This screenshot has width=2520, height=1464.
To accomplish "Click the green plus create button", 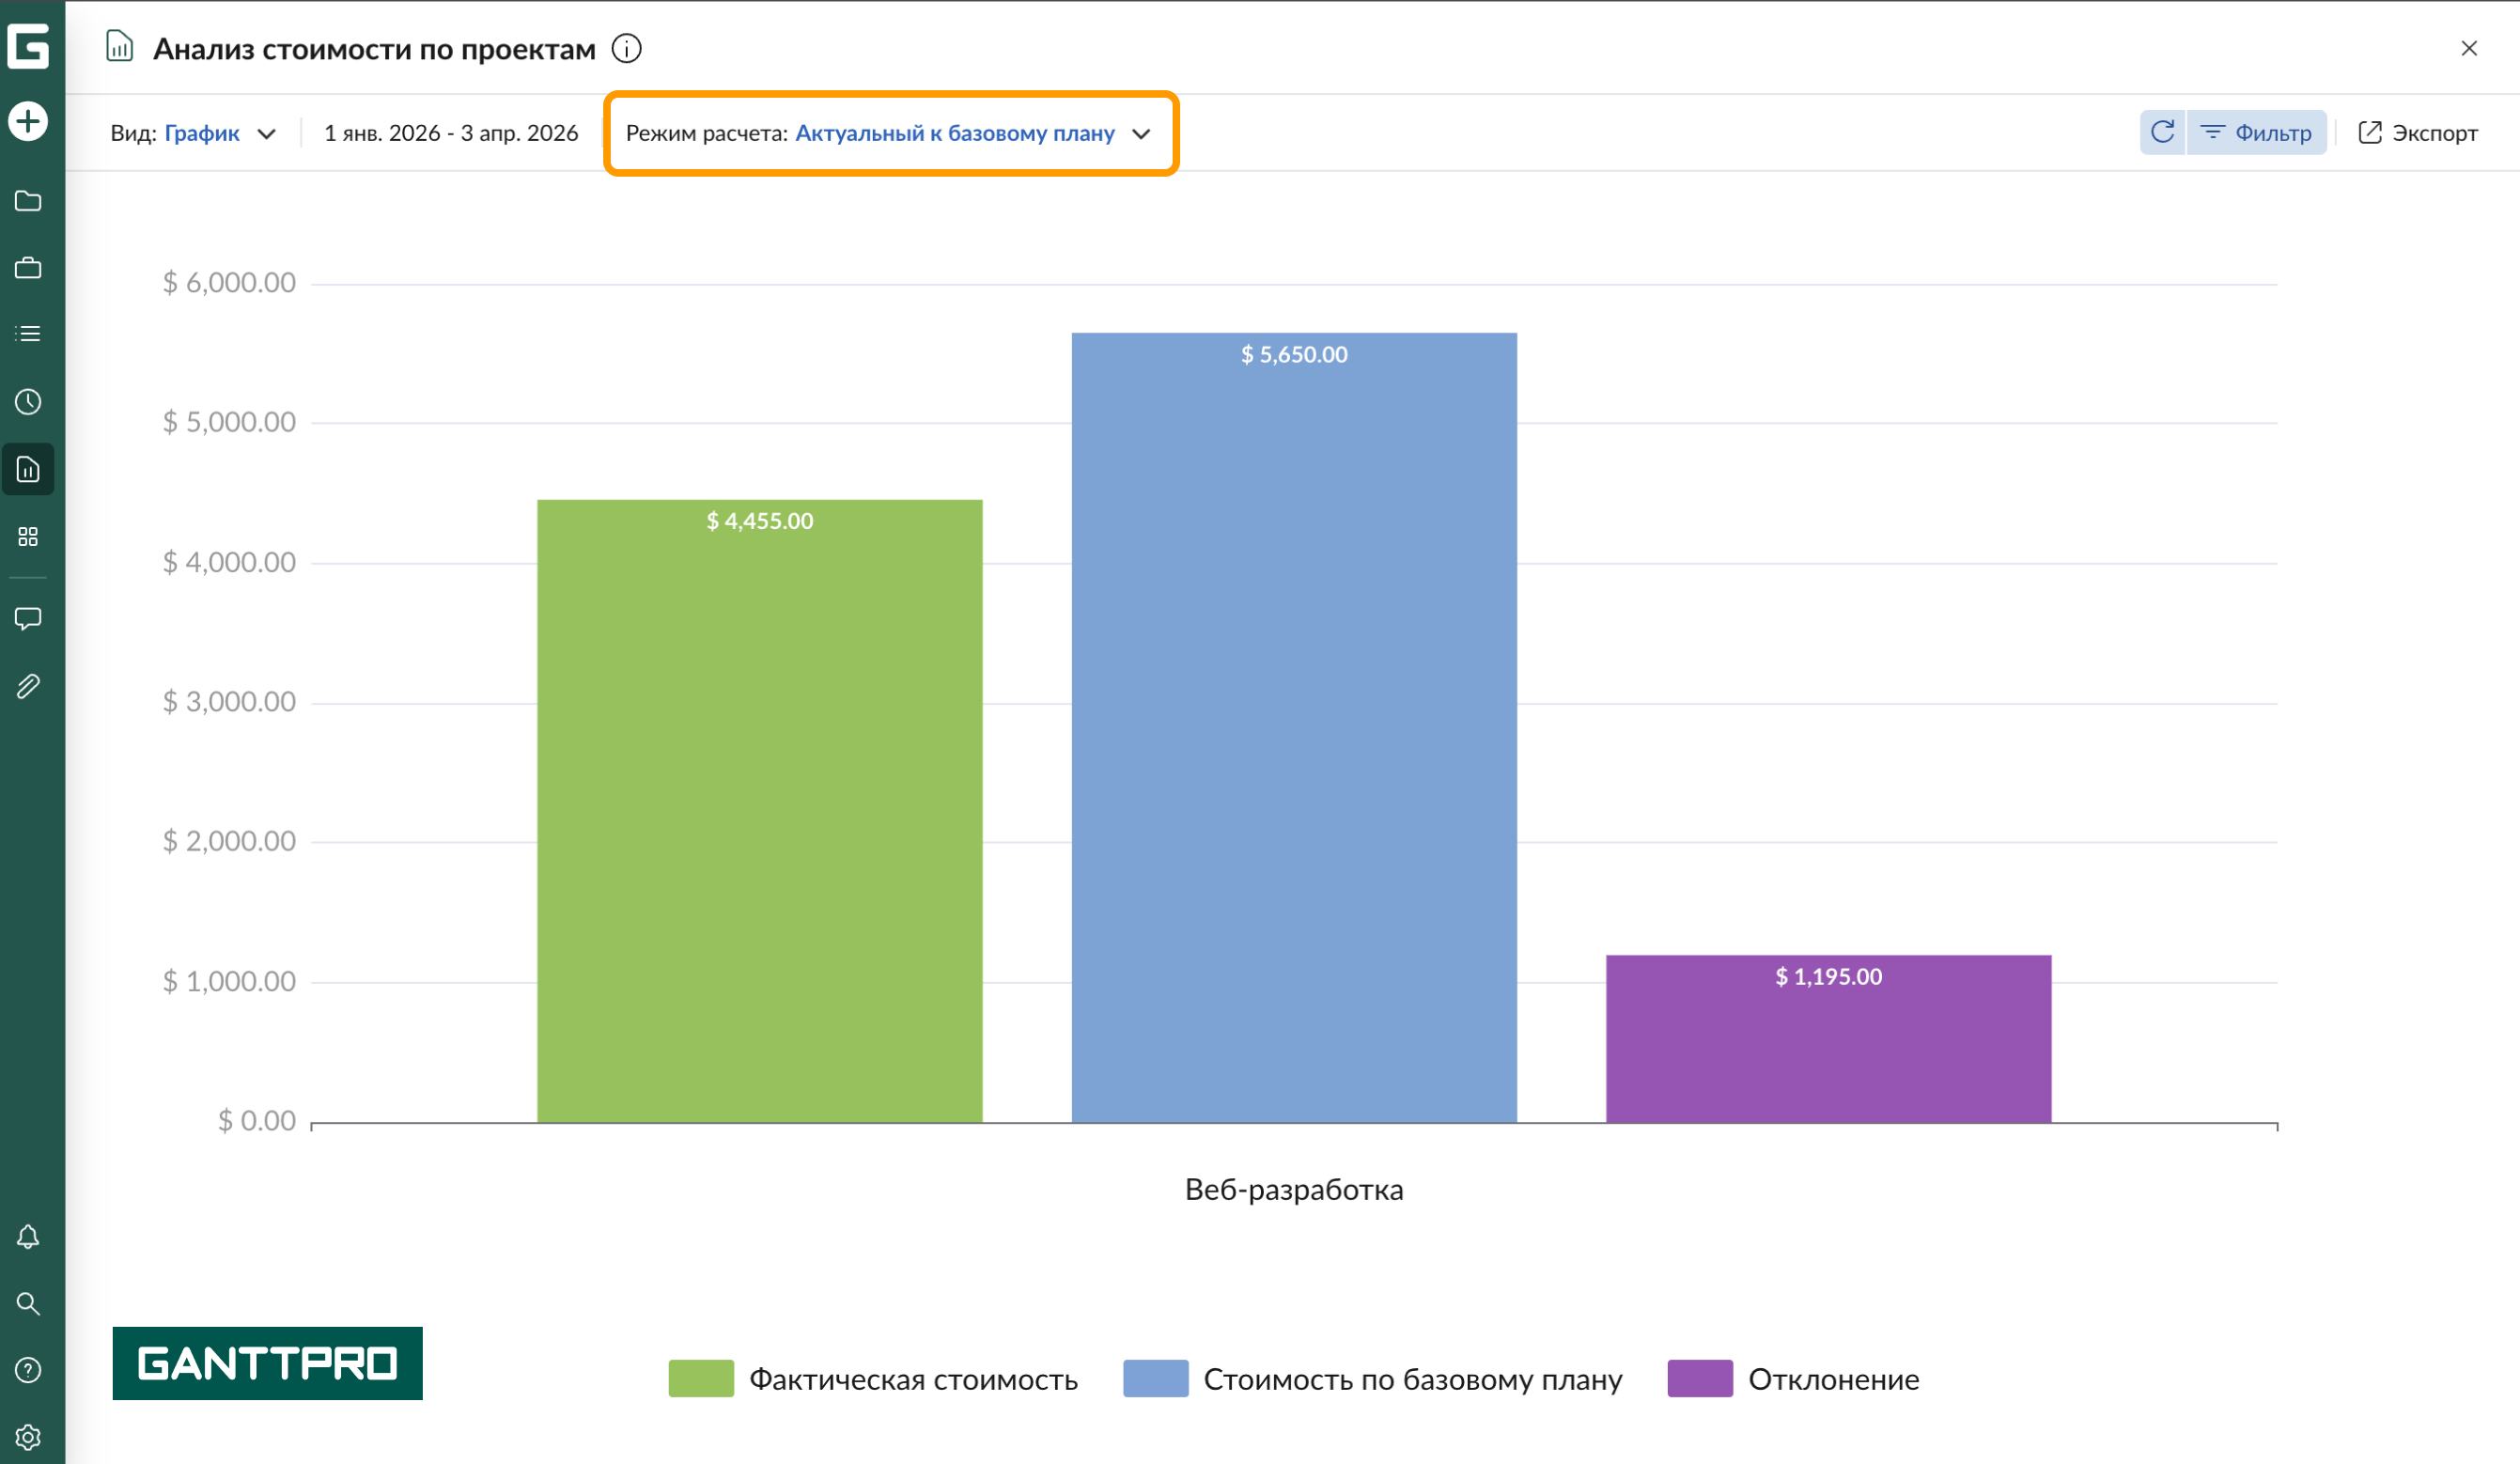I will point(28,121).
